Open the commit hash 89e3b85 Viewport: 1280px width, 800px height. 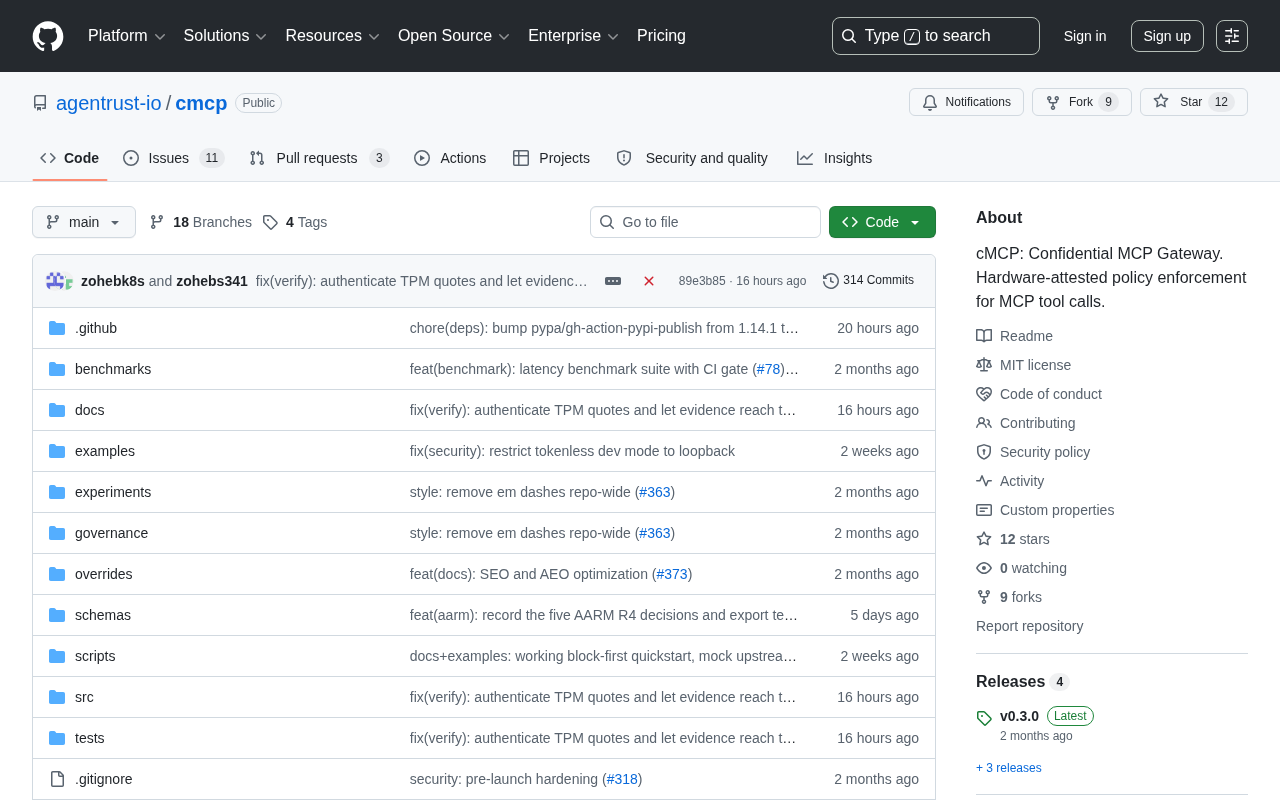pyautogui.click(x=702, y=281)
